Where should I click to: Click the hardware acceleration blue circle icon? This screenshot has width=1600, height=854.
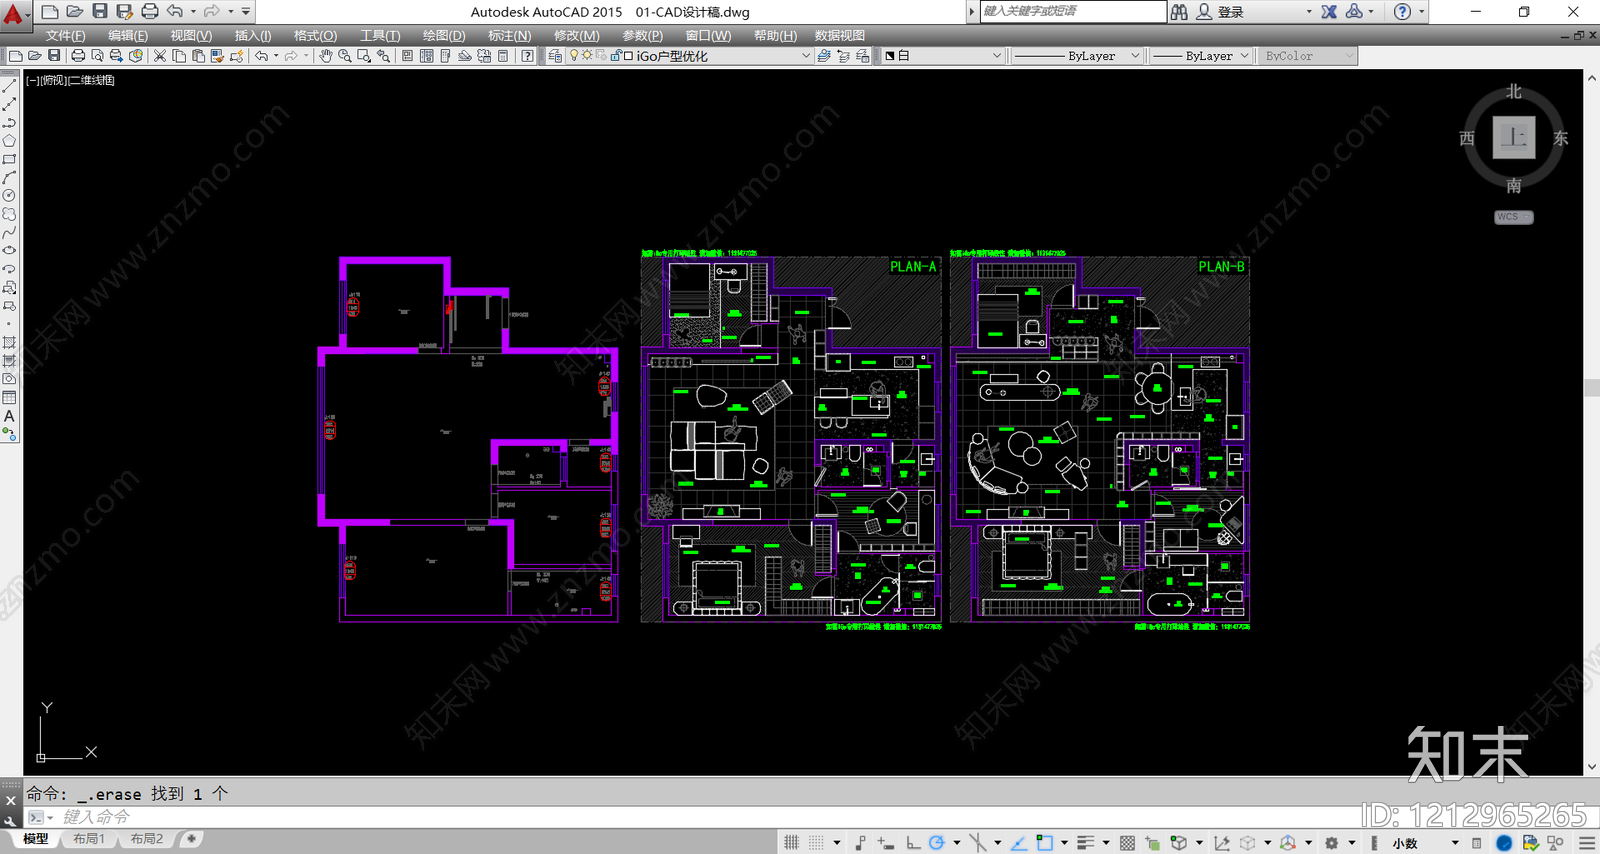(x=1503, y=843)
